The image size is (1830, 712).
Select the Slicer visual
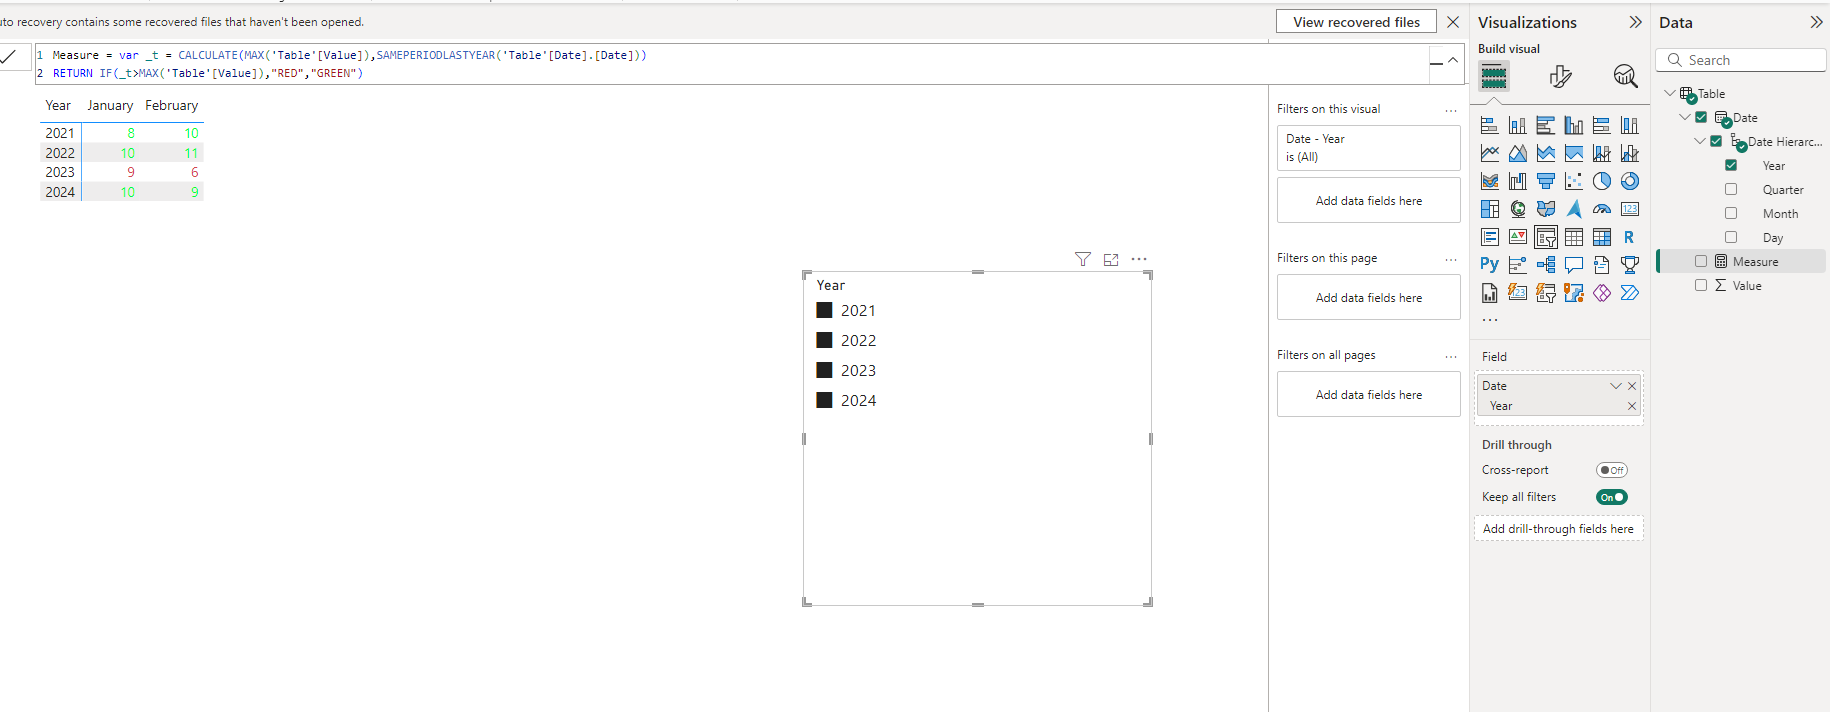(x=1545, y=237)
